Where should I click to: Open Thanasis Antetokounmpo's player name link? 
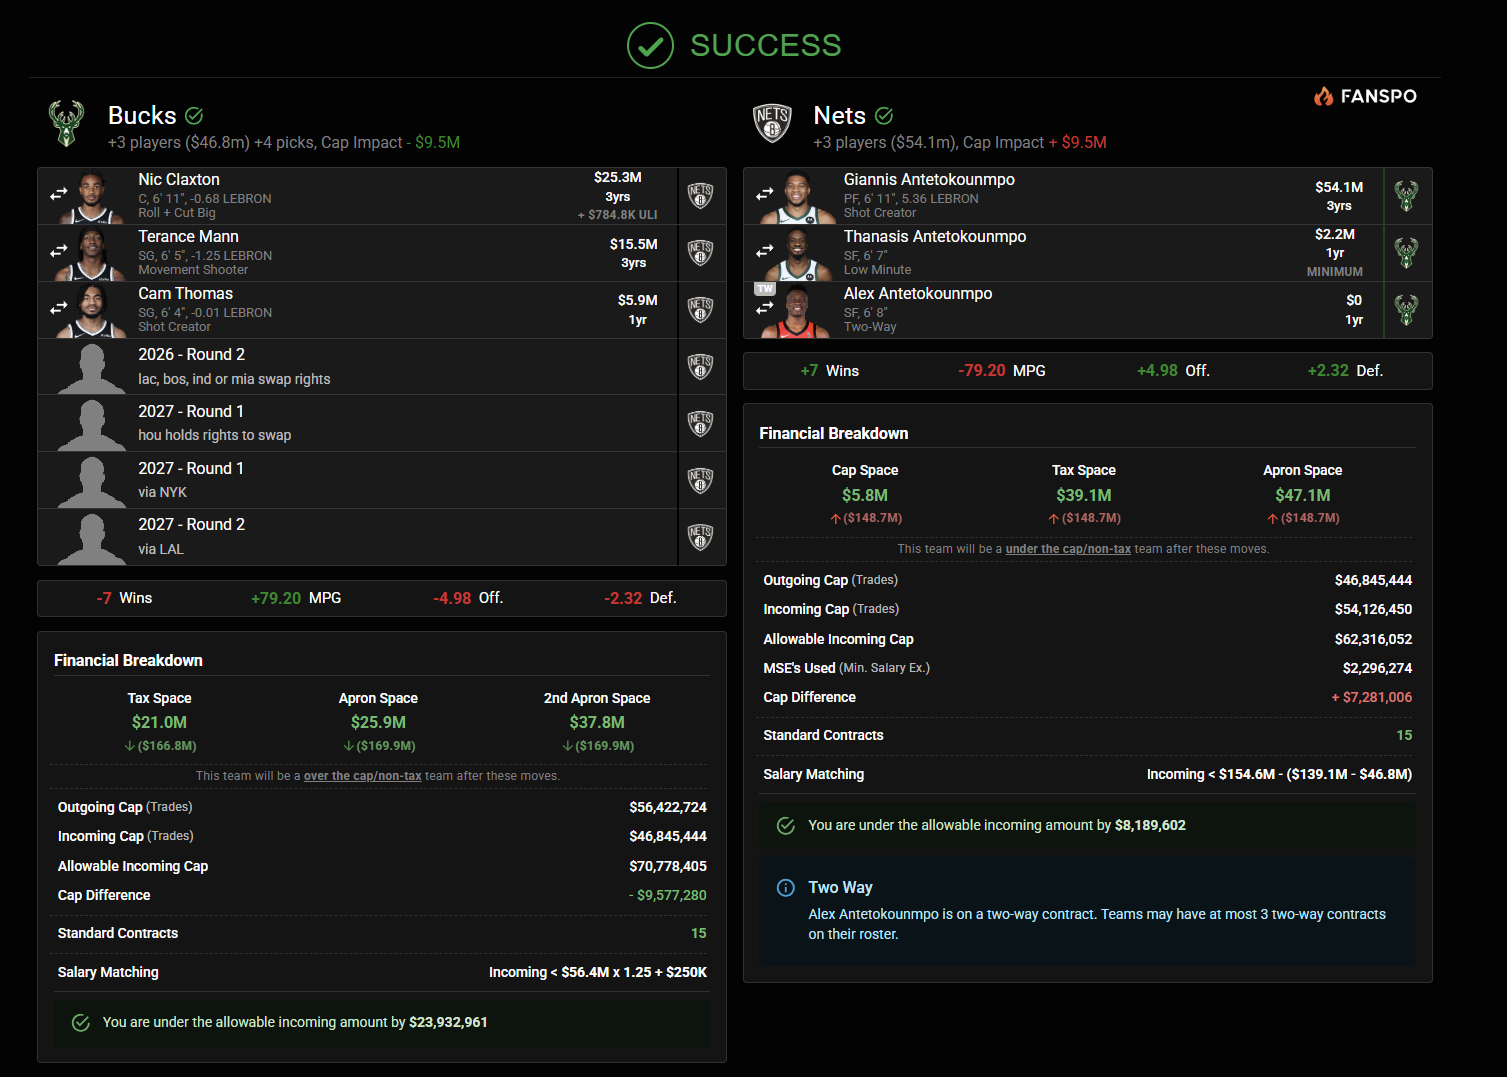coord(935,237)
